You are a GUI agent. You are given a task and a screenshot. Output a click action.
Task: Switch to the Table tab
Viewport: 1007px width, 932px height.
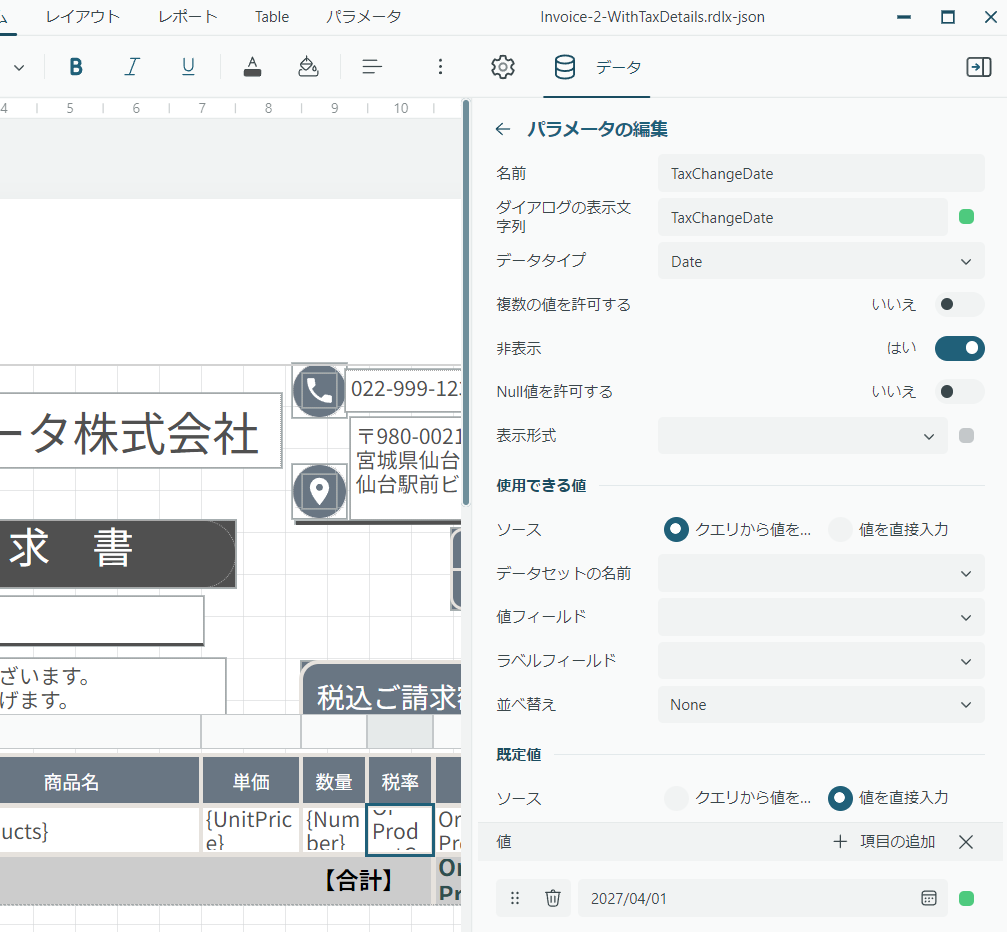tap(272, 17)
